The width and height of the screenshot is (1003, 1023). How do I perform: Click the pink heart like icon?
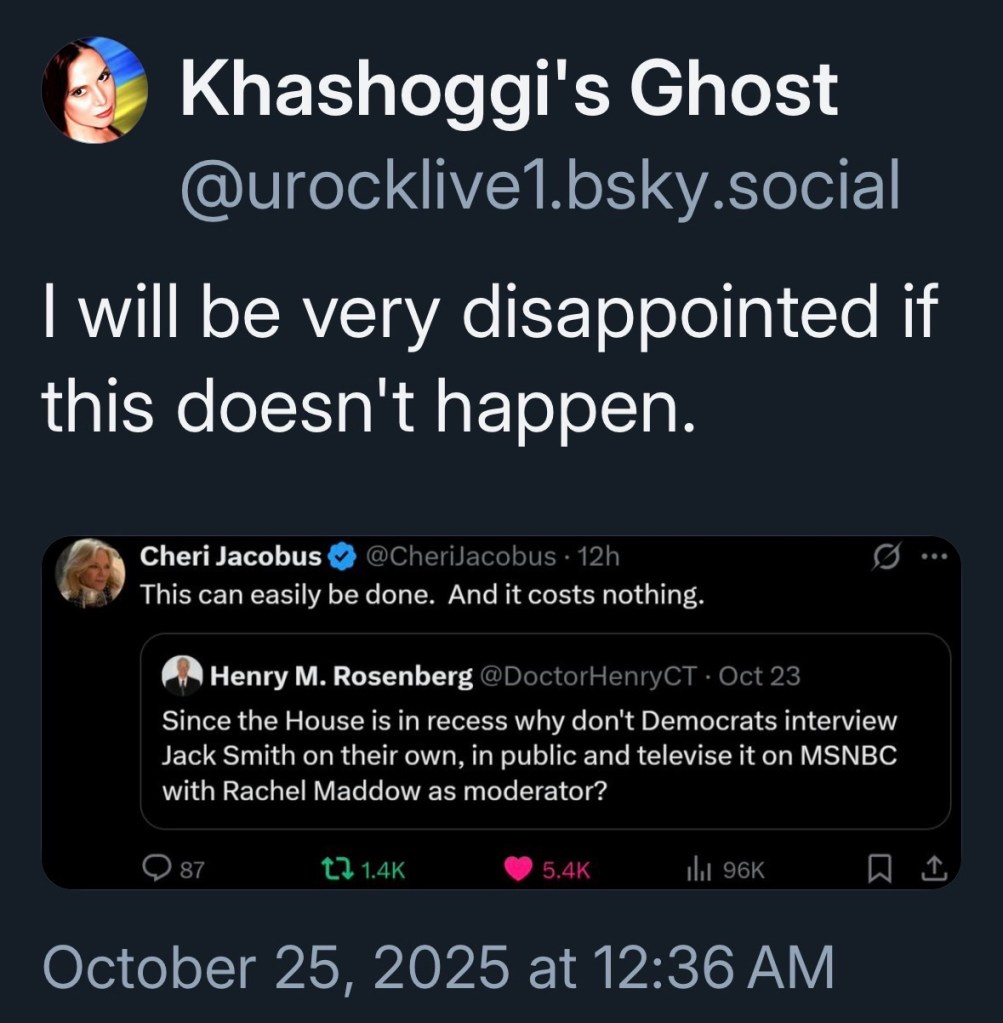pyautogui.click(x=517, y=869)
